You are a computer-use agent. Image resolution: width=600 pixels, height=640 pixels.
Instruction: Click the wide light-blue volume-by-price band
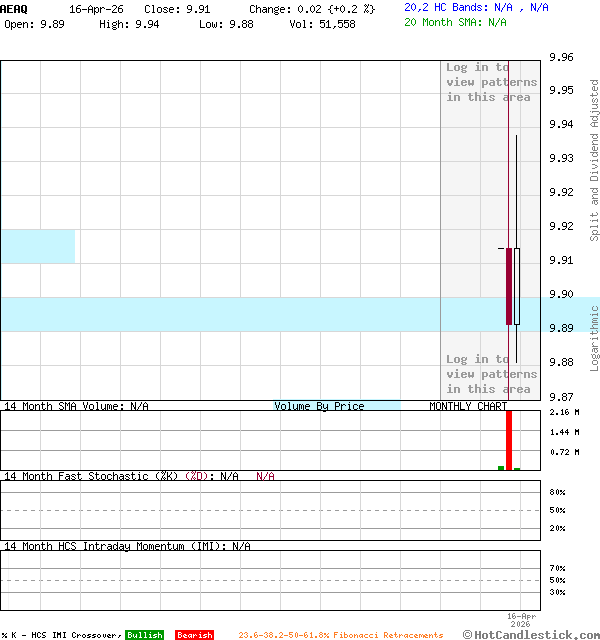point(220,314)
